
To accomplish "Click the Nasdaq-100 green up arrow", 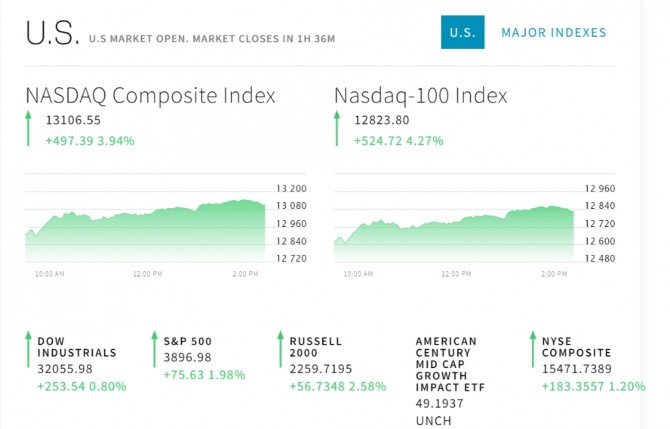I will point(337,130).
